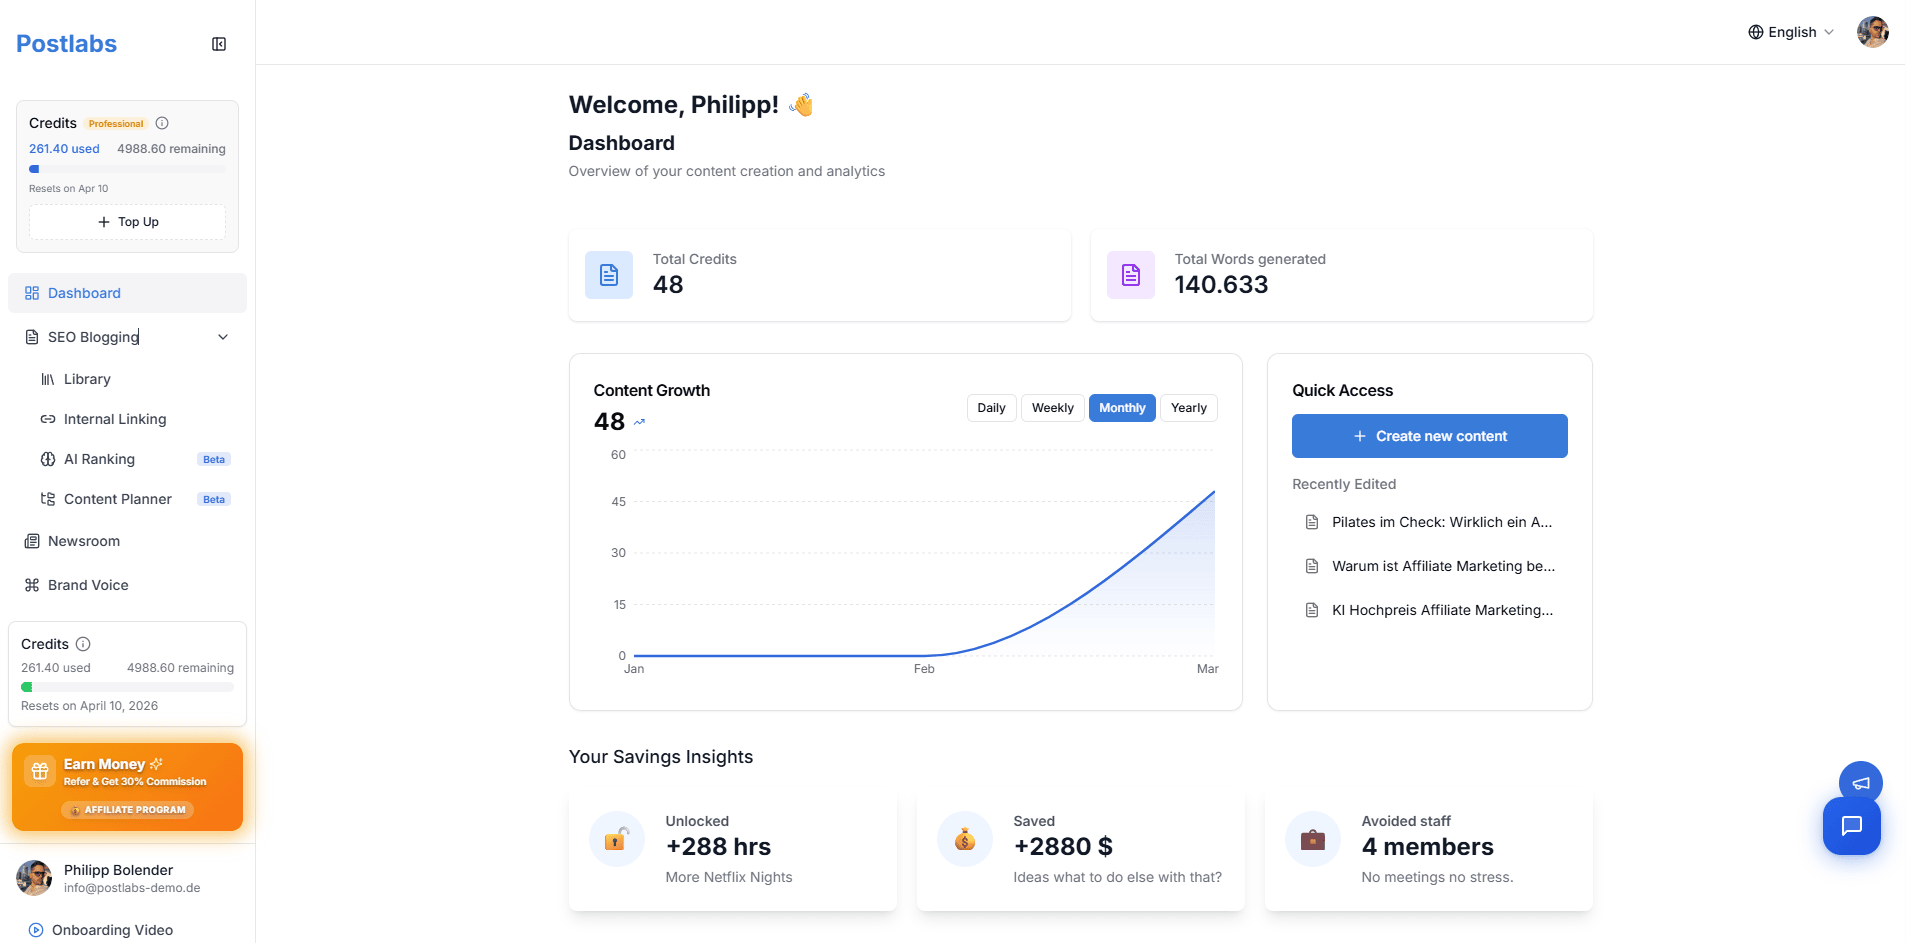Click the AI Ranking sidebar icon
The width and height of the screenshot is (1906, 943).
pyautogui.click(x=49, y=459)
